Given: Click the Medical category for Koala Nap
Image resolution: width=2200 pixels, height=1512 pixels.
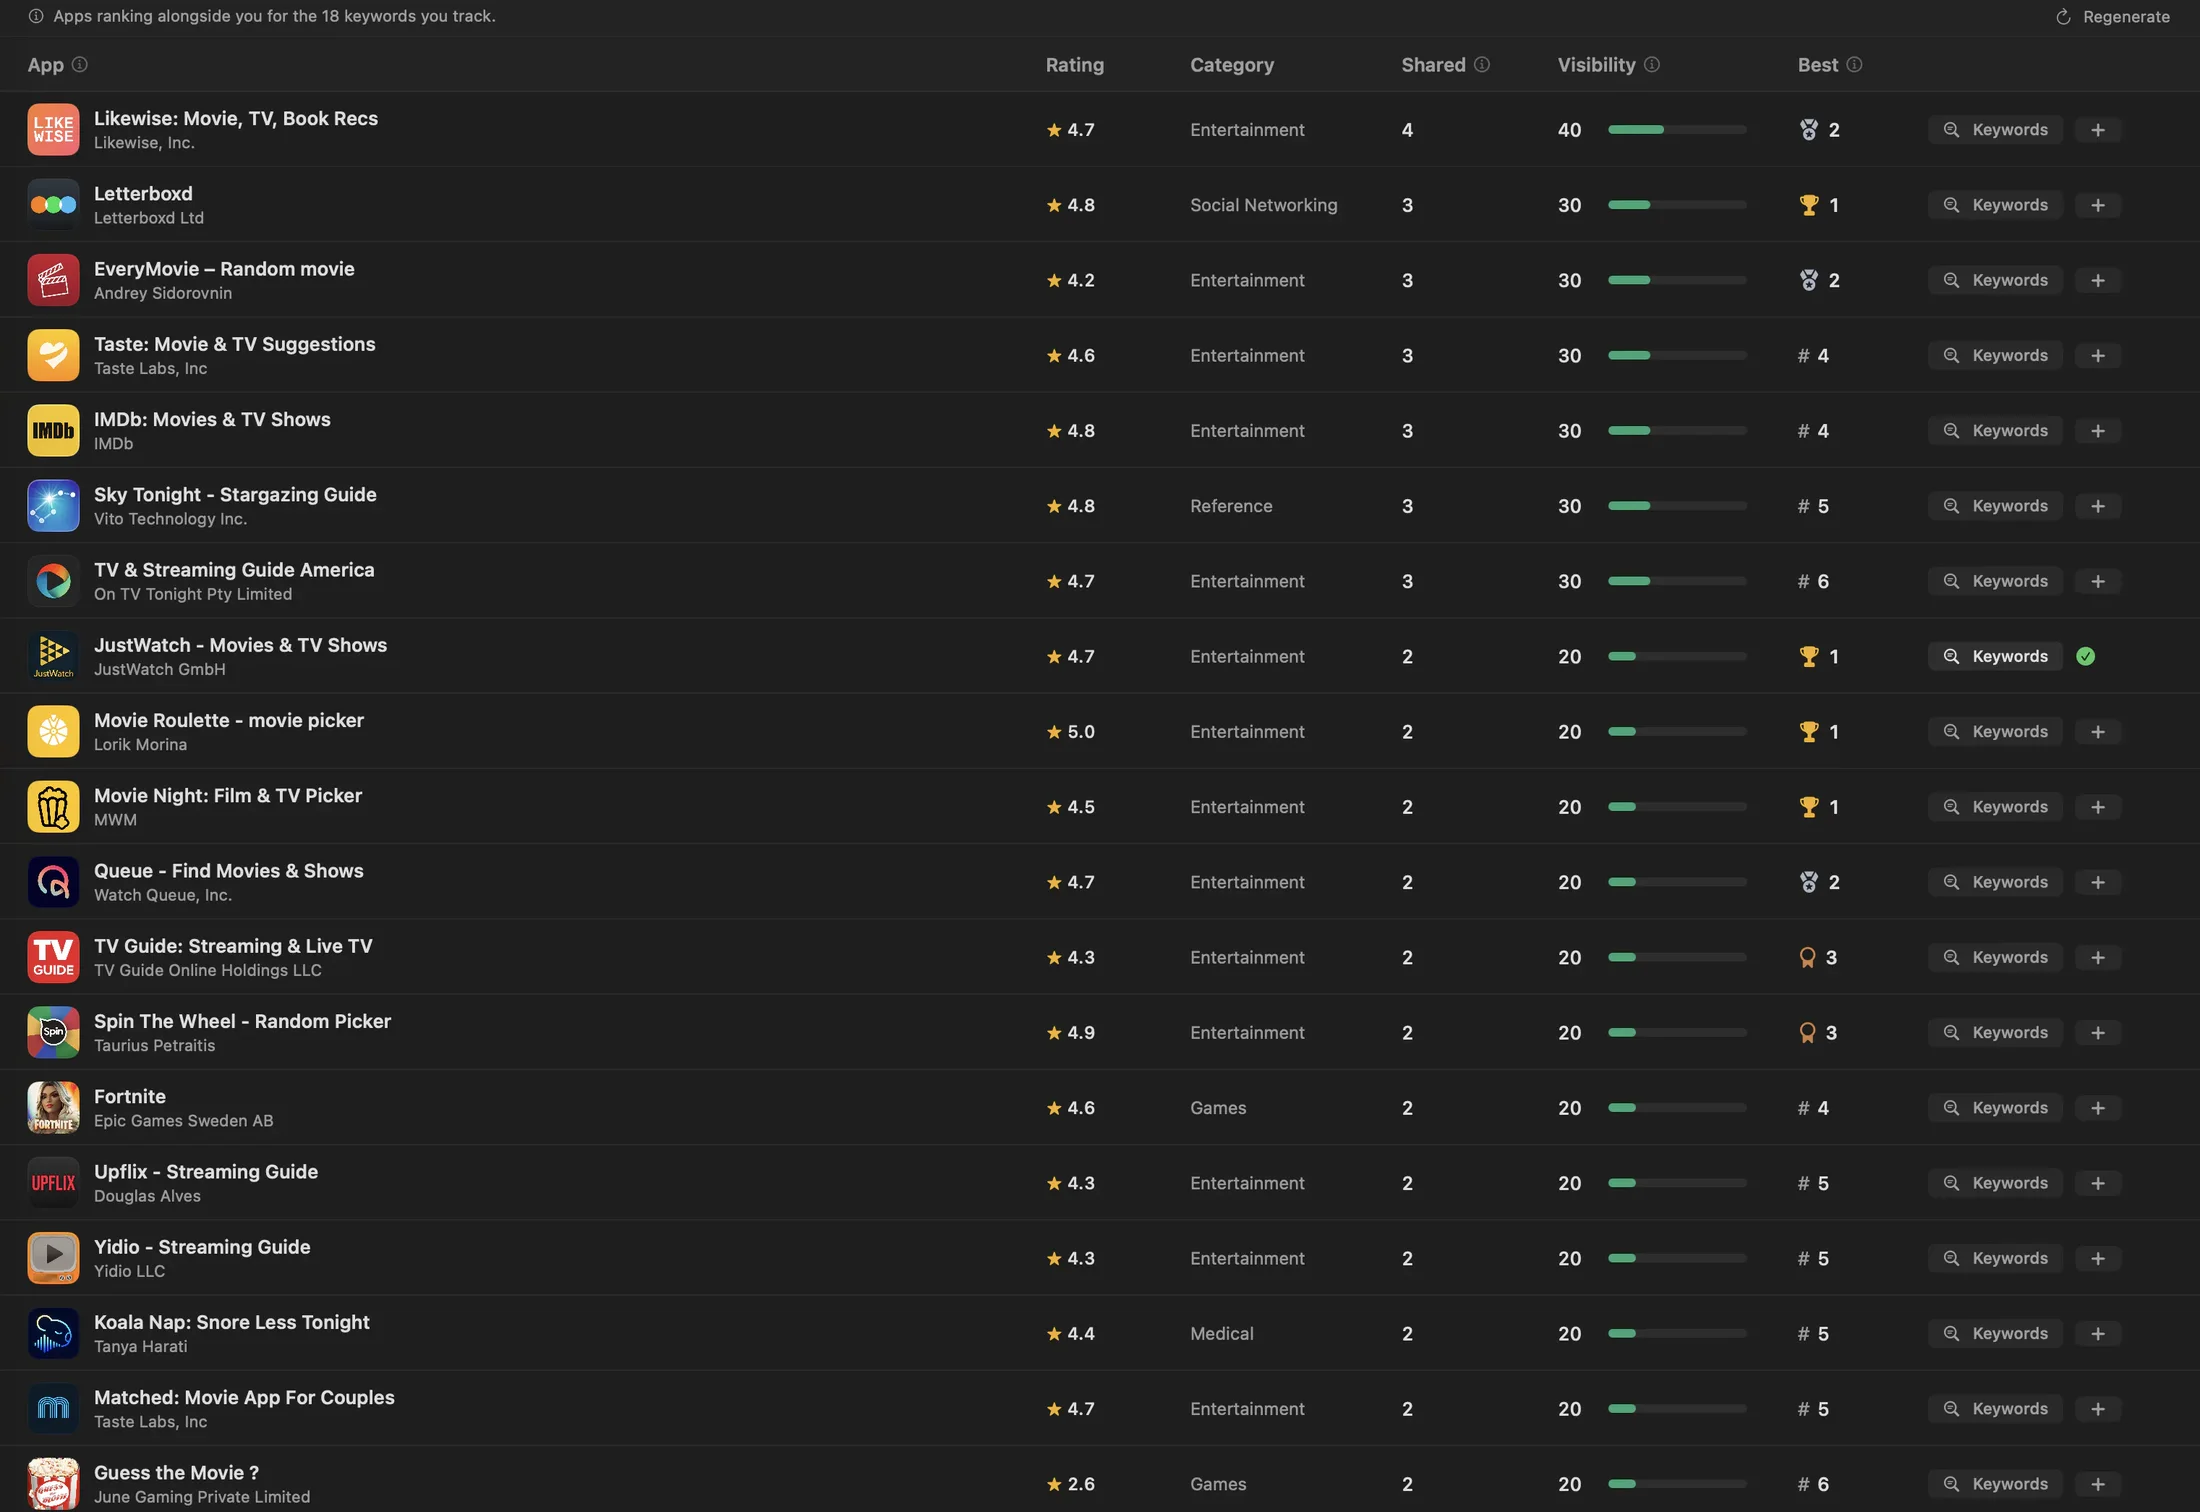Looking at the screenshot, I should [x=1221, y=1334].
